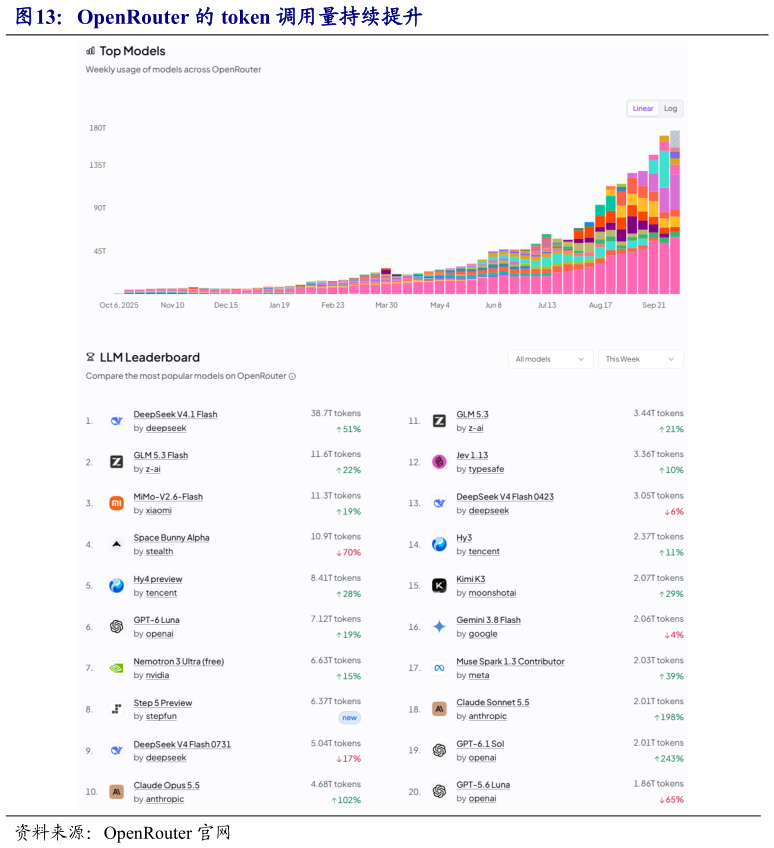Open the stepfun provider link

pyautogui.click(x=161, y=716)
